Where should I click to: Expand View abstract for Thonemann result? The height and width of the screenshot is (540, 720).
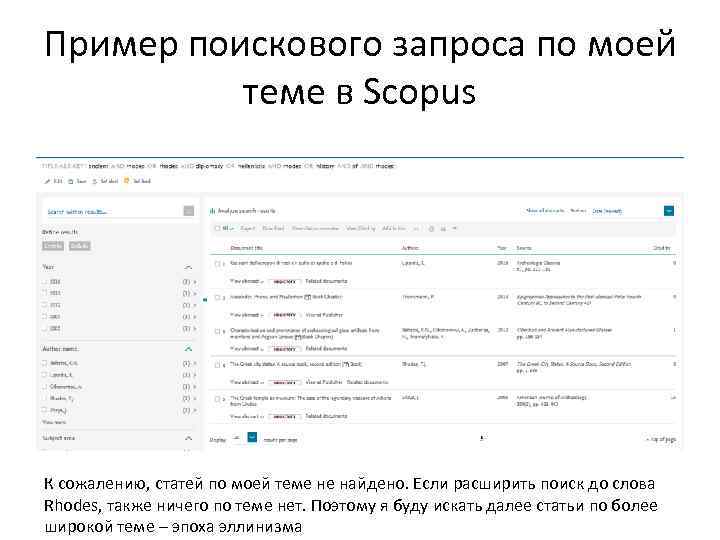tap(247, 315)
